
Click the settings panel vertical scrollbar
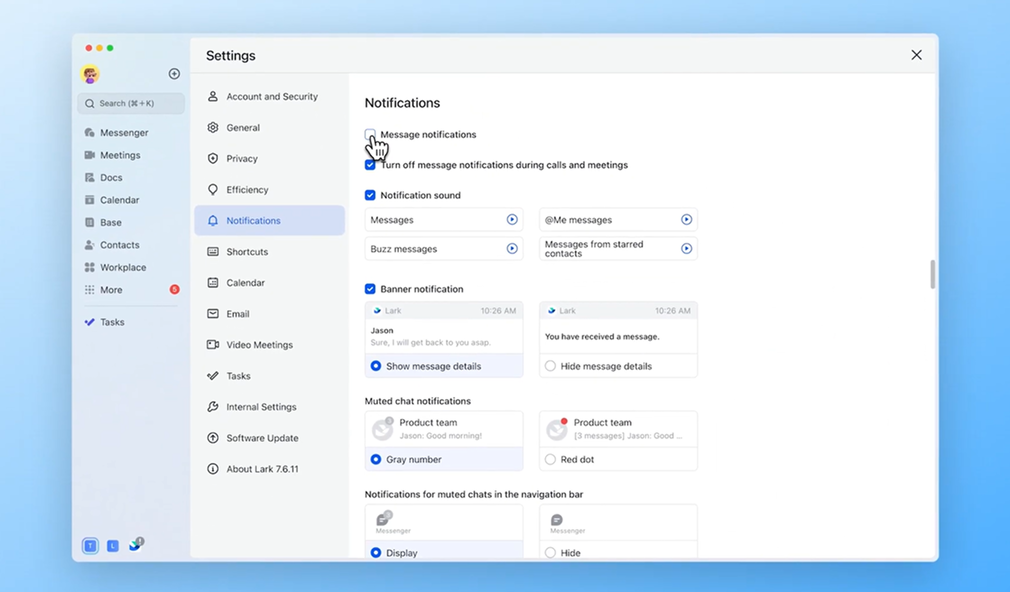[x=932, y=274]
